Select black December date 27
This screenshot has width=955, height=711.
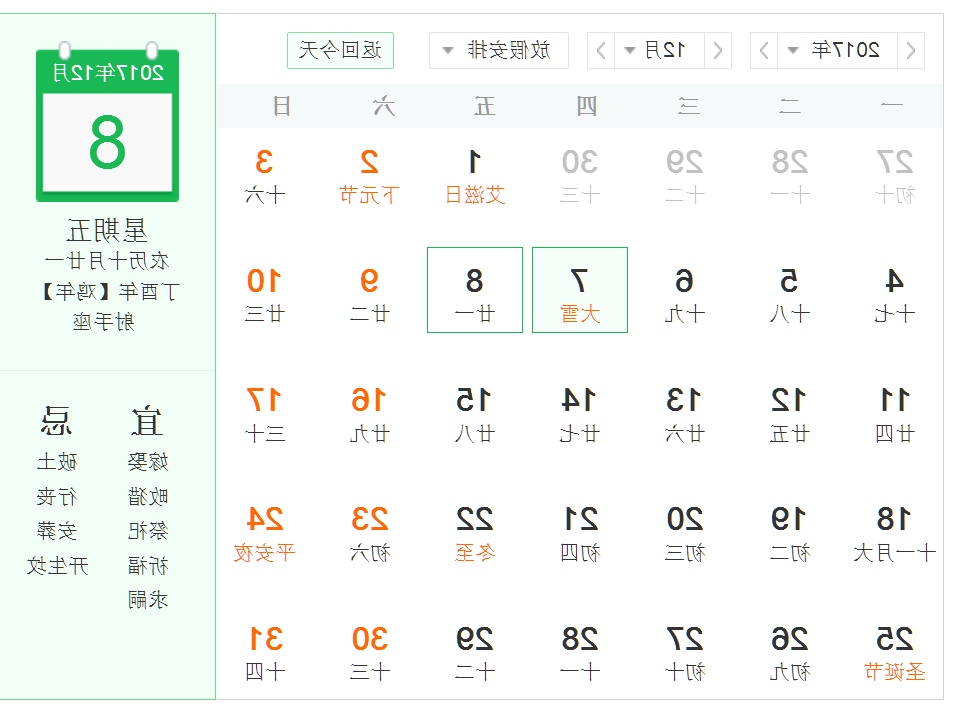(685, 654)
